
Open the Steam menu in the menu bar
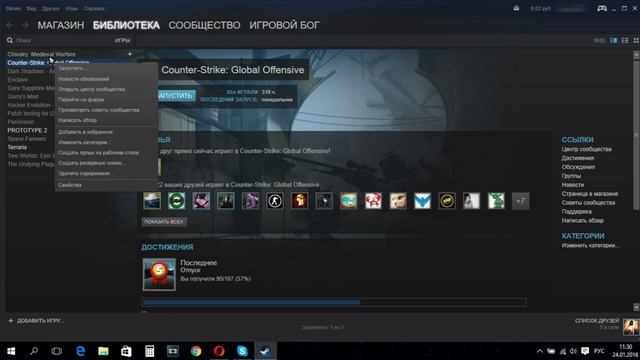[x=13, y=9]
